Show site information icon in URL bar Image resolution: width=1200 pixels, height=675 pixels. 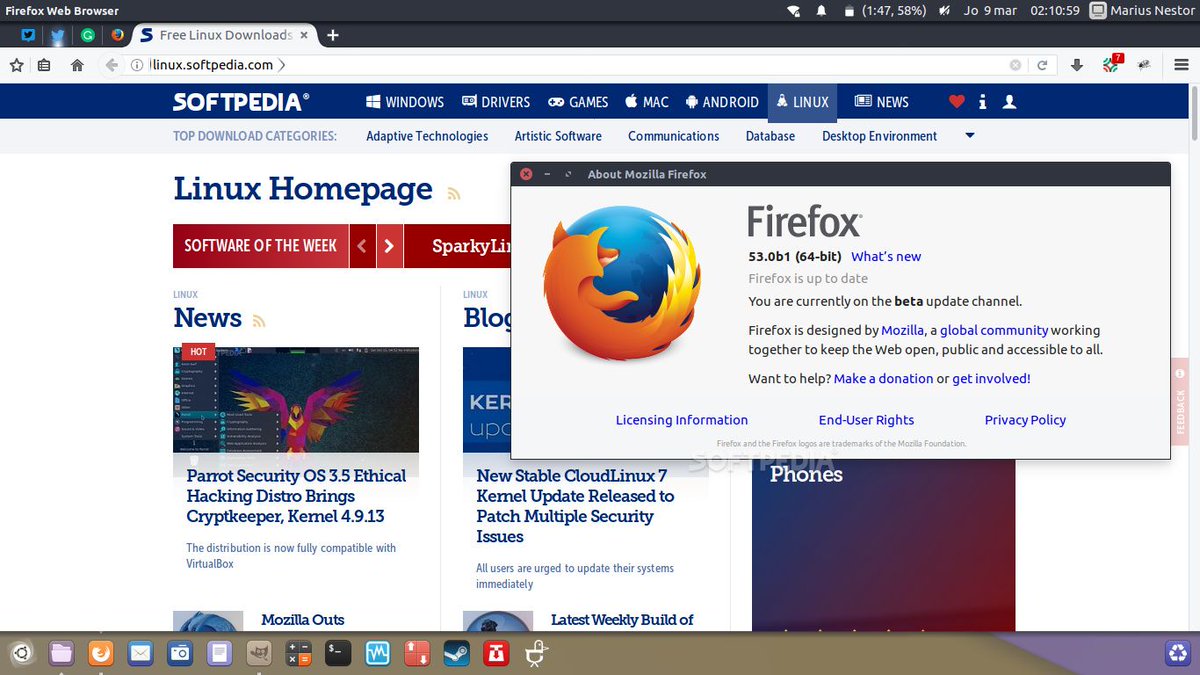[138, 65]
